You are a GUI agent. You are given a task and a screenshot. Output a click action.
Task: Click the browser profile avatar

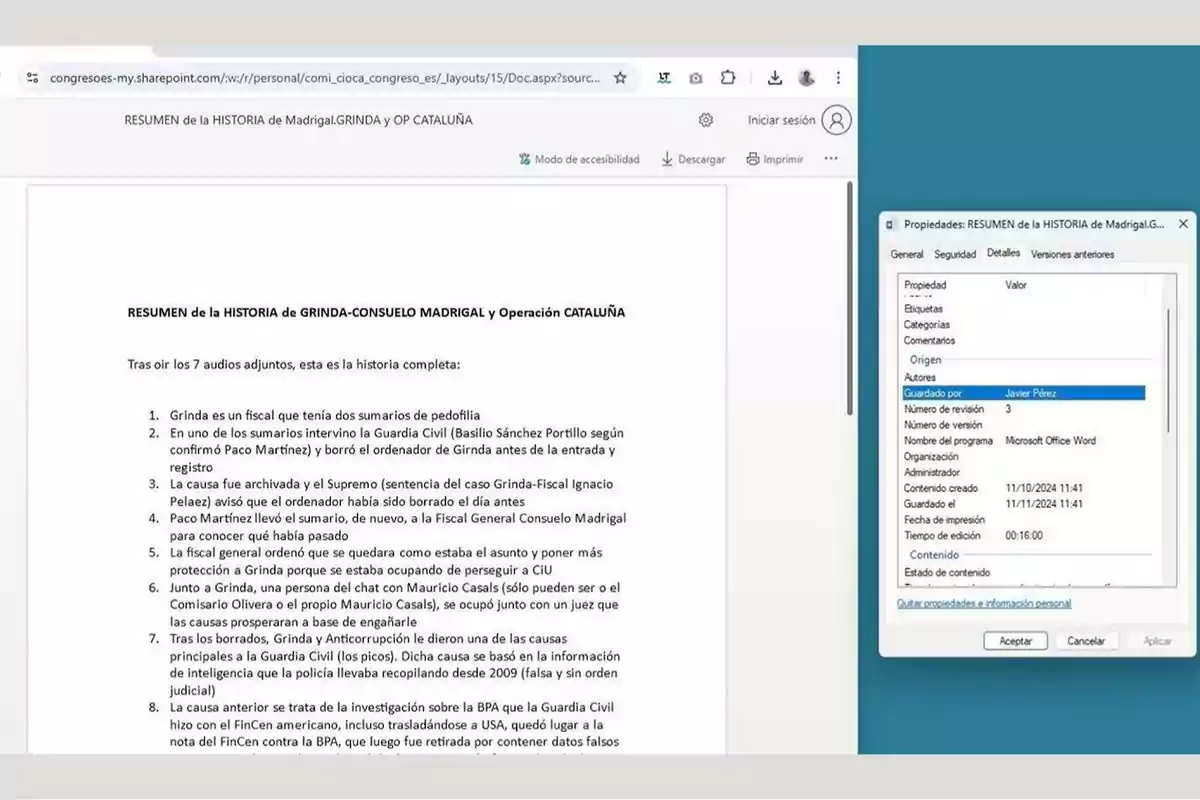coord(806,78)
